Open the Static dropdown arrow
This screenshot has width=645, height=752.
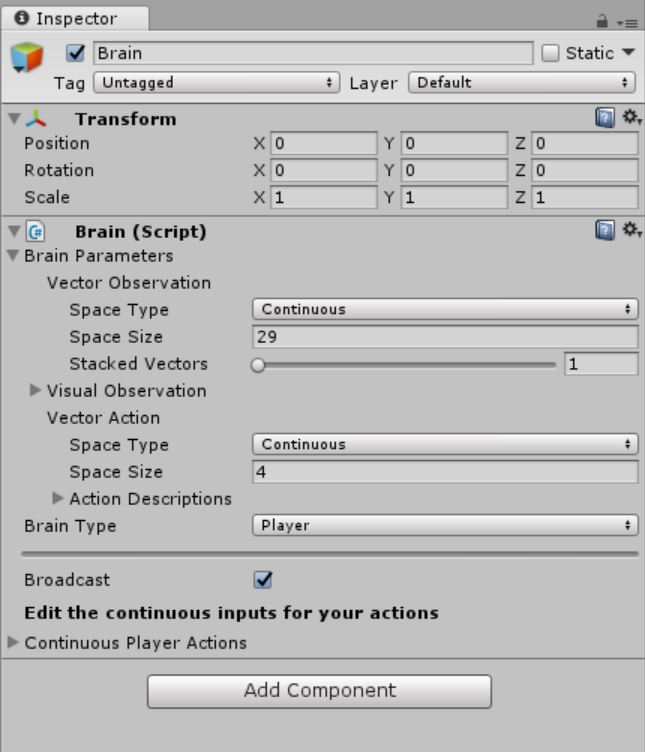(x=628, y=52)
